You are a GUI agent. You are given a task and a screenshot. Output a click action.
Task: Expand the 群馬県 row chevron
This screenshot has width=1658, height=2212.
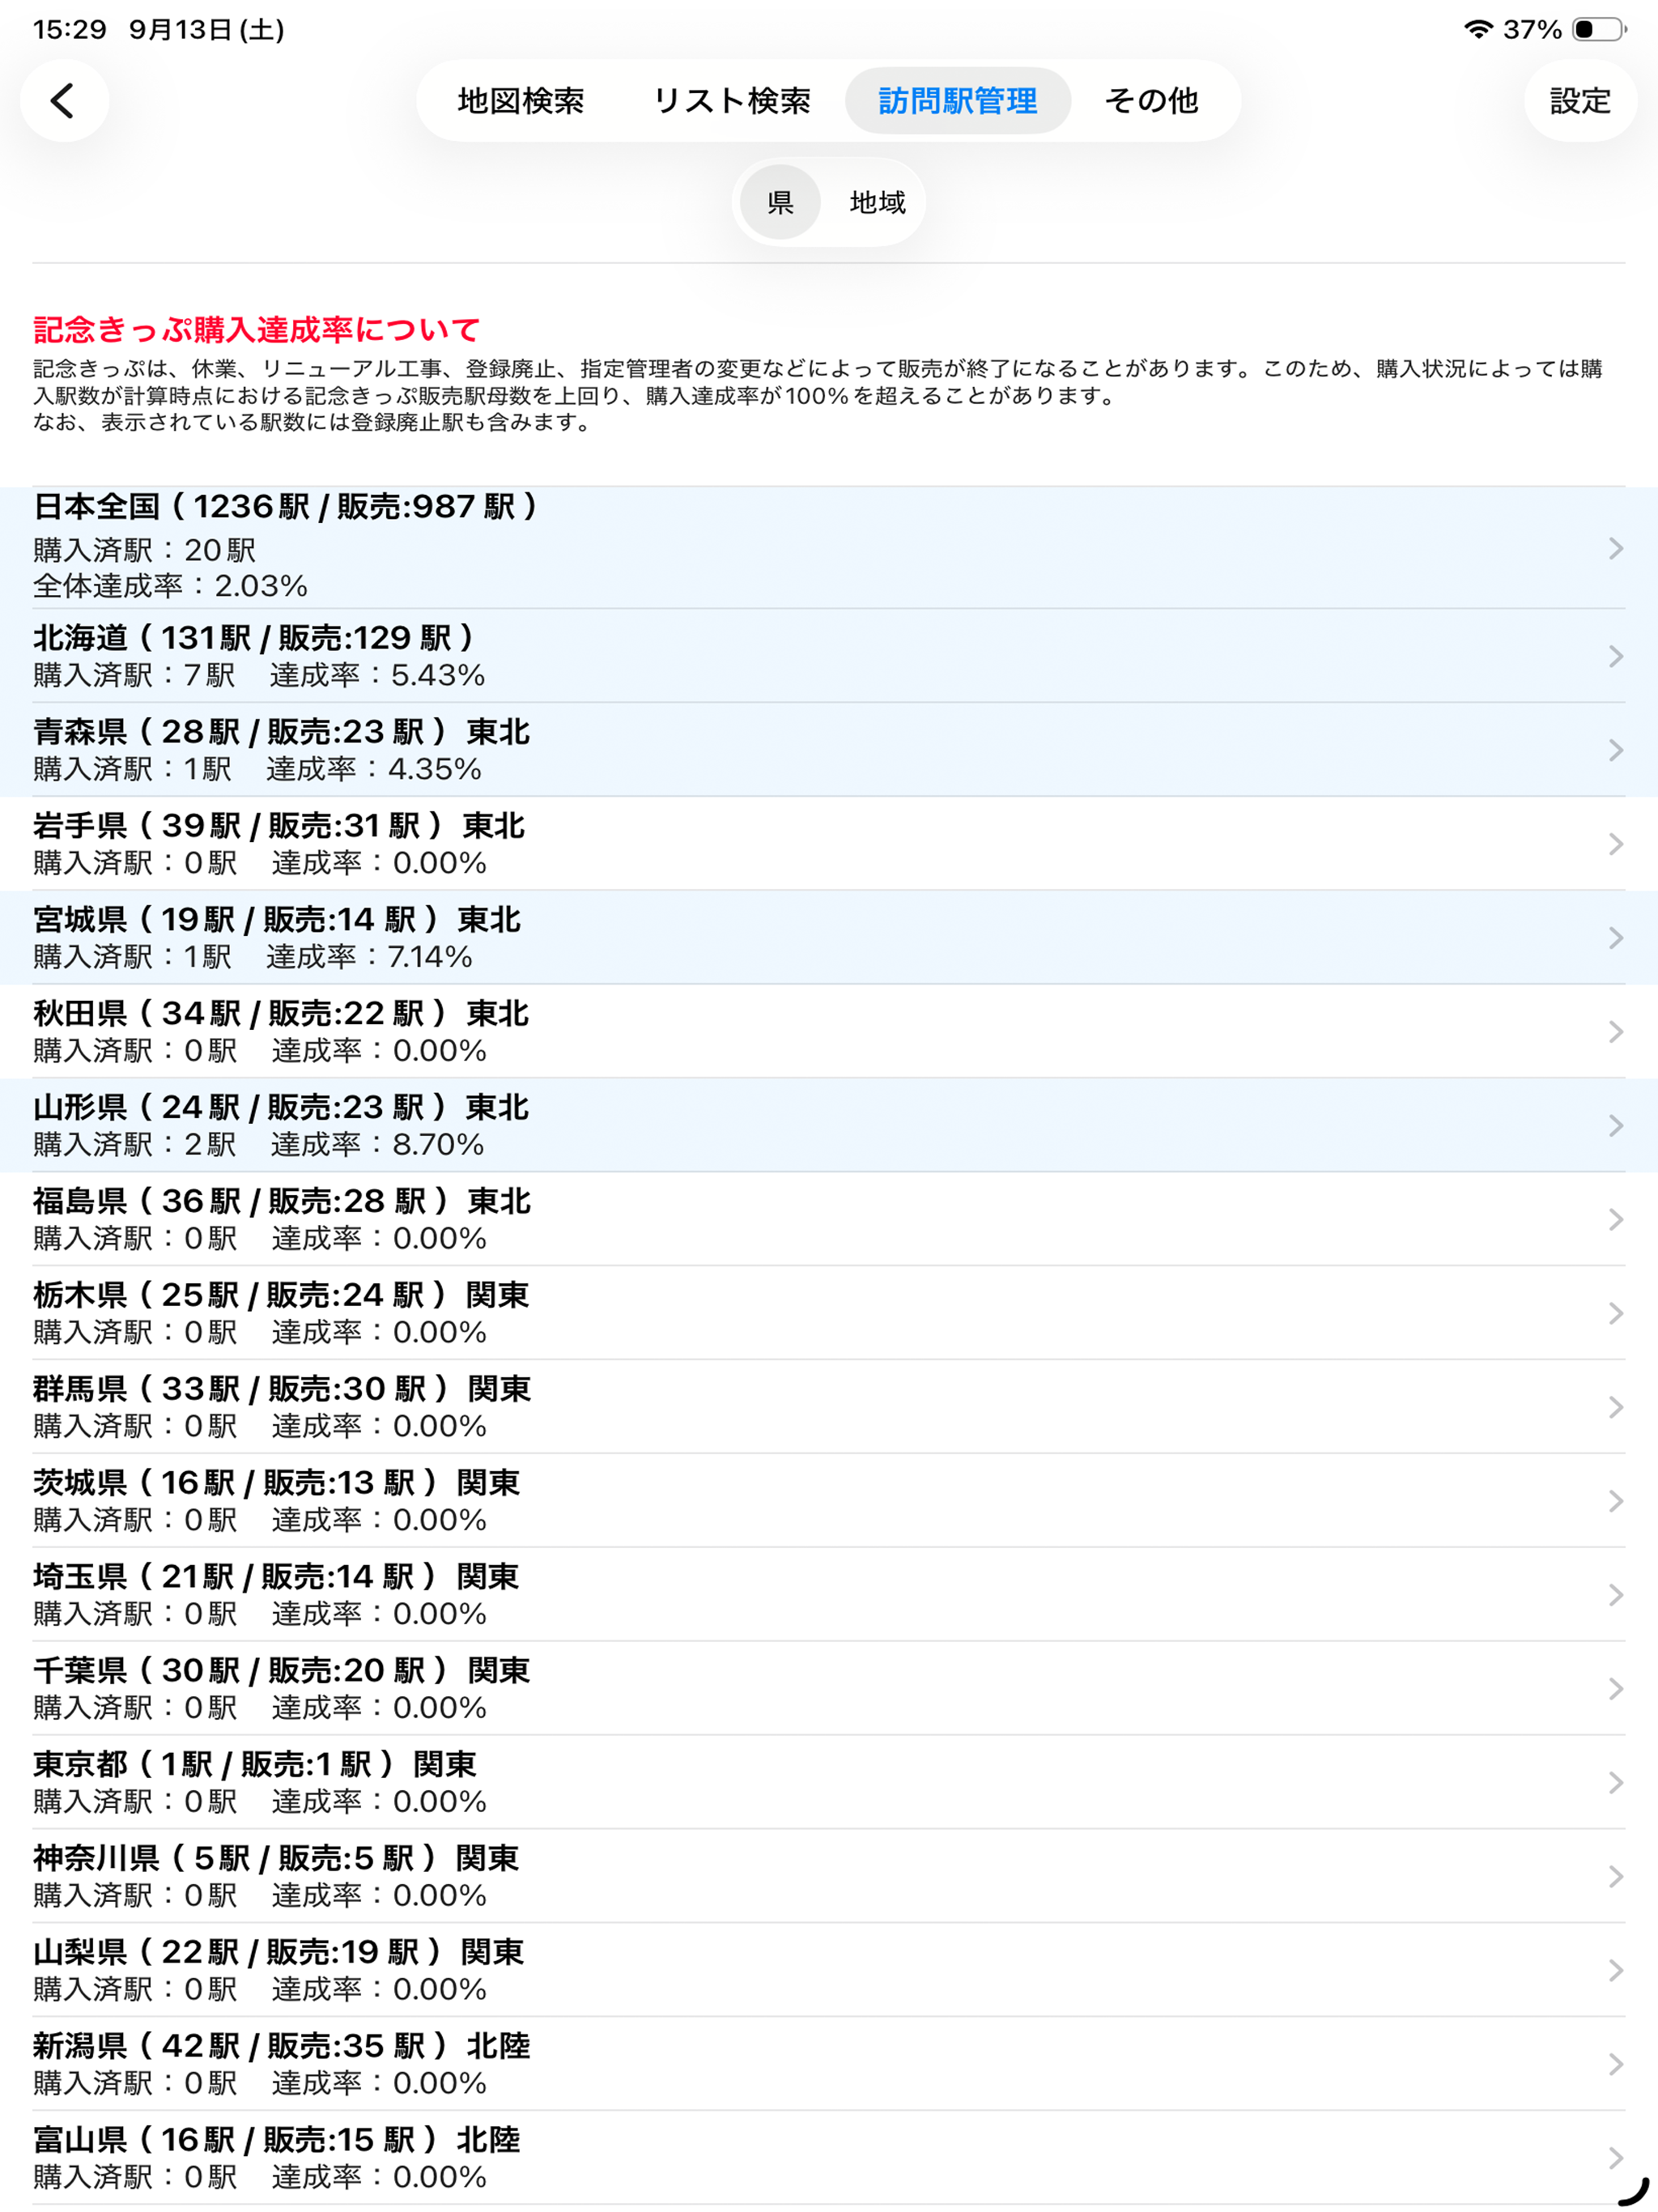click(1615, 1408)
